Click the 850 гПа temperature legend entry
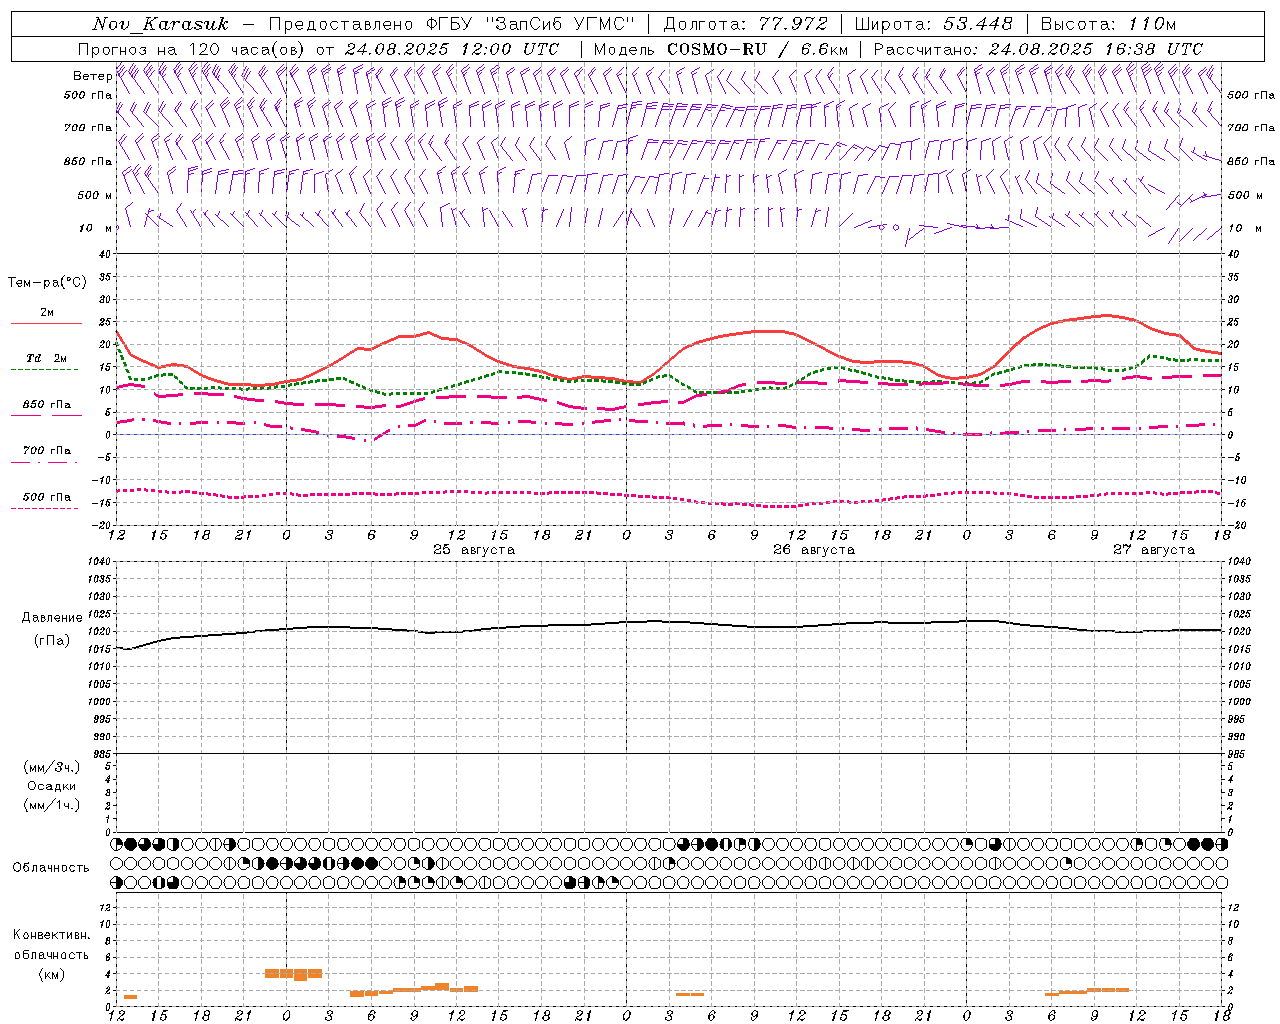The width and height of the screenshot is (1280, 1024). [x=46, y=405]
